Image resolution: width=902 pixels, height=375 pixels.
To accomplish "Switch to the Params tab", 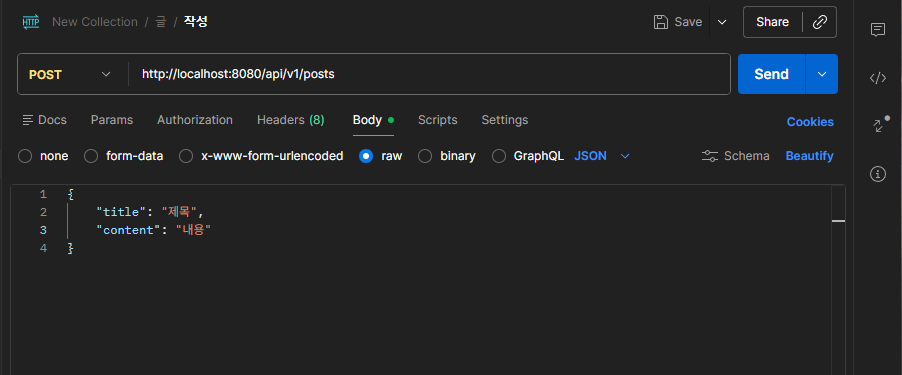I will click(x=112, y=120).
